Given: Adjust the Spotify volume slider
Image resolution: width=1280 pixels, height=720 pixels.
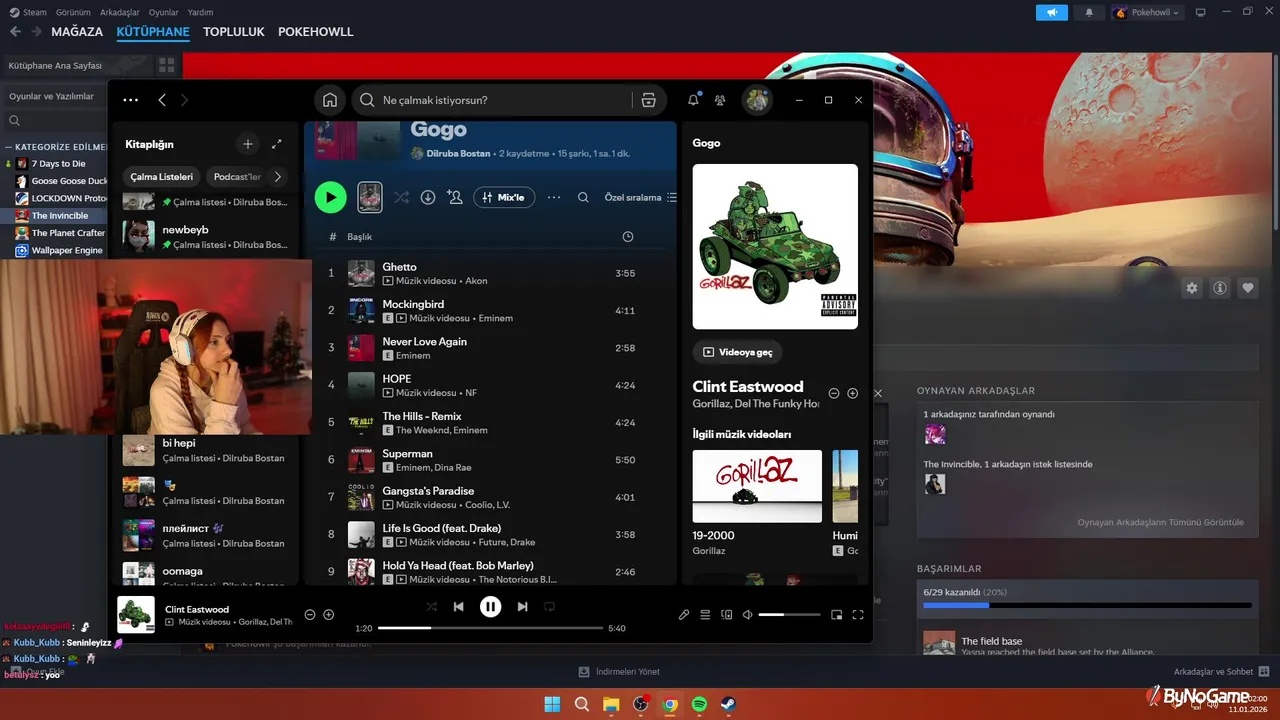Looking at the screenshot, I should pos(789,615).
